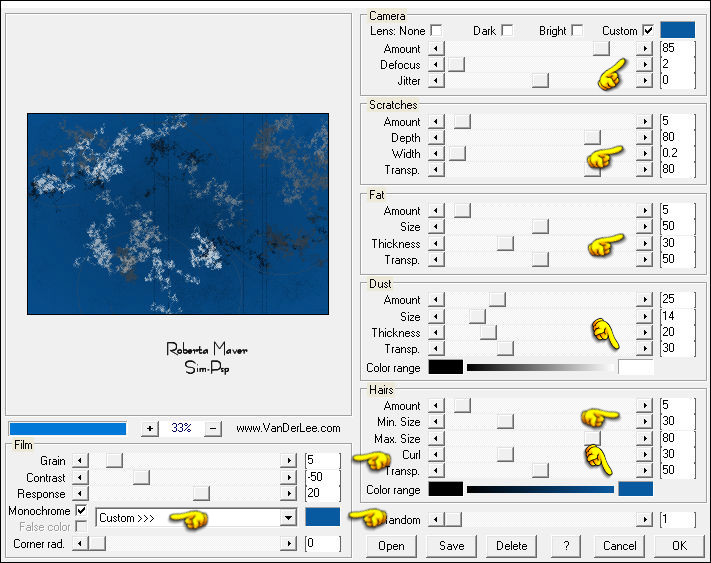Click right arrow of Hairs Curl slider
Screen dimensions: 711x563
click(x=645, y=454)
